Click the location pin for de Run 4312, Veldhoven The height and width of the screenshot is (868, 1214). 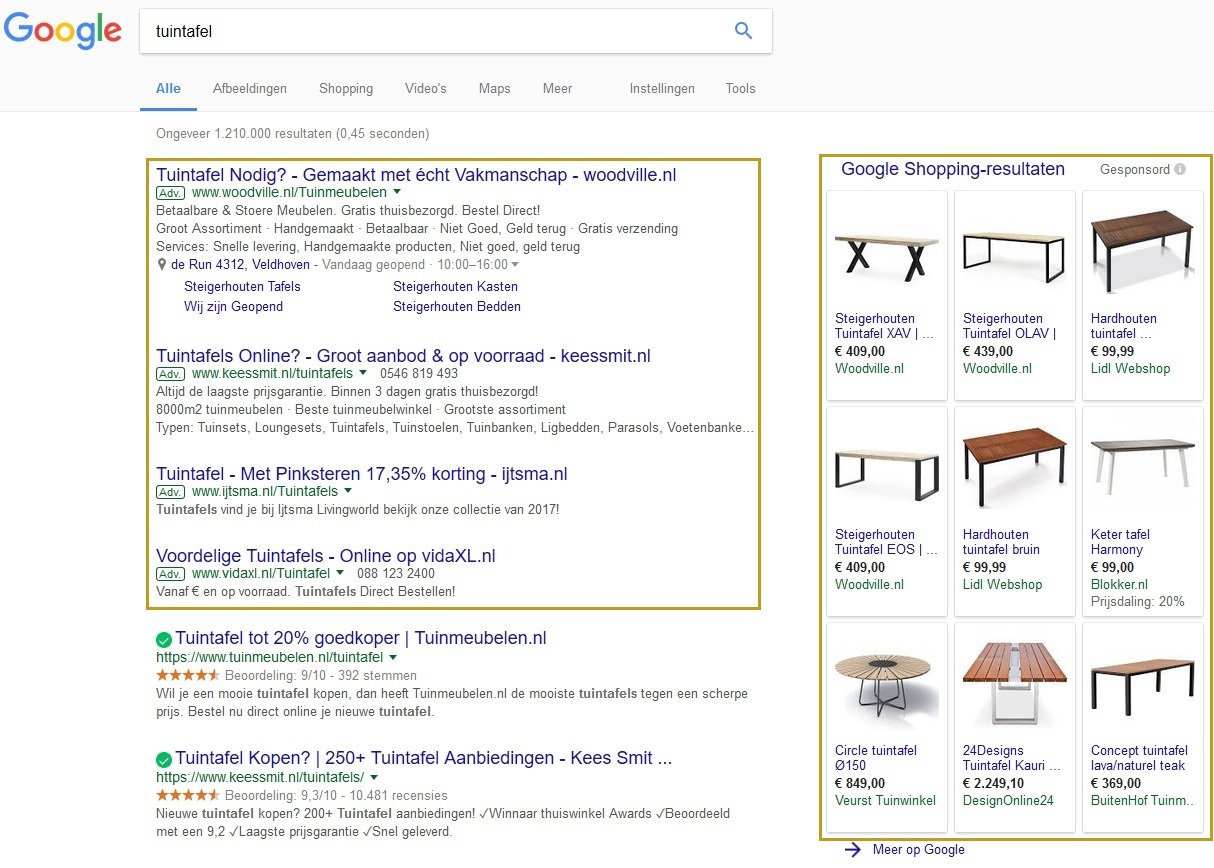point(161,264)
